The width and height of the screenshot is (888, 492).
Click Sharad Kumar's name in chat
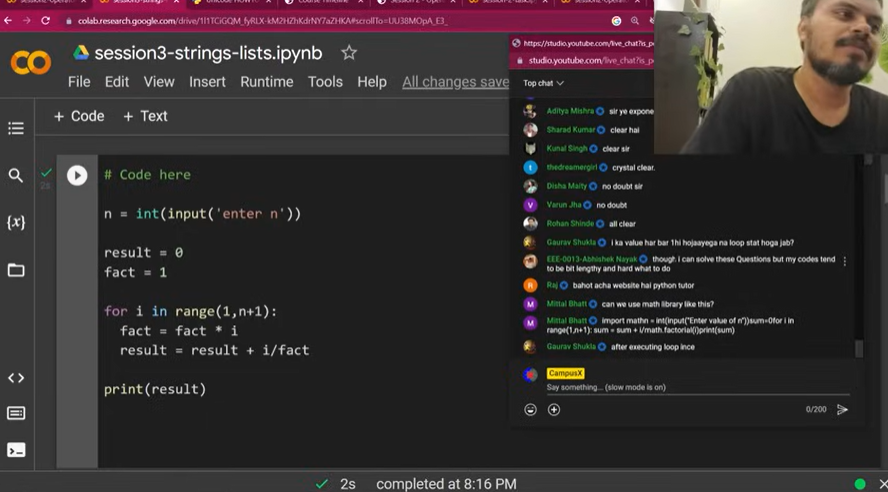click(571, 130)
